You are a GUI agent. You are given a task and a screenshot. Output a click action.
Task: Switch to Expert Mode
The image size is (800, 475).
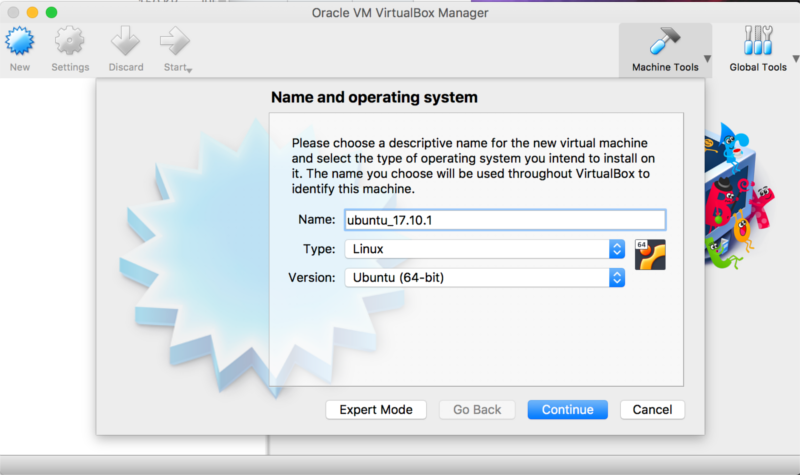pos(376,409)
